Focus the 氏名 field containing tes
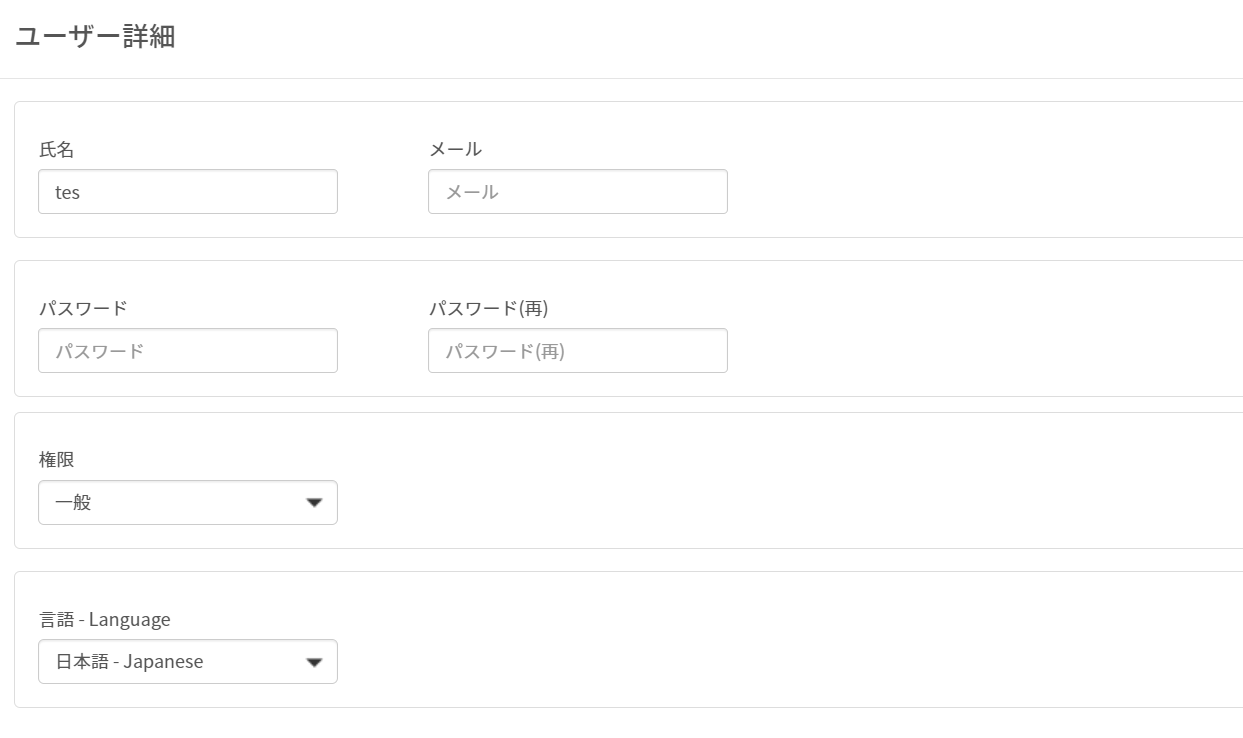1243x738 pixels. [x=188, y=191]
